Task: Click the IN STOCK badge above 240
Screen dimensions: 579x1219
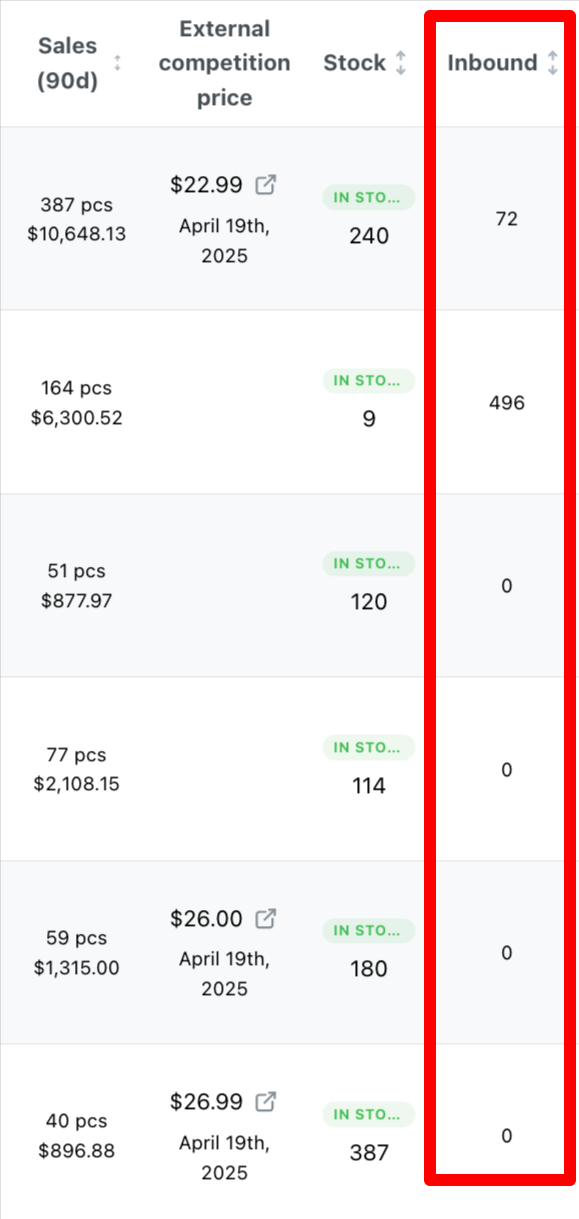Action: pyautogui.click(x=368, y=197)
